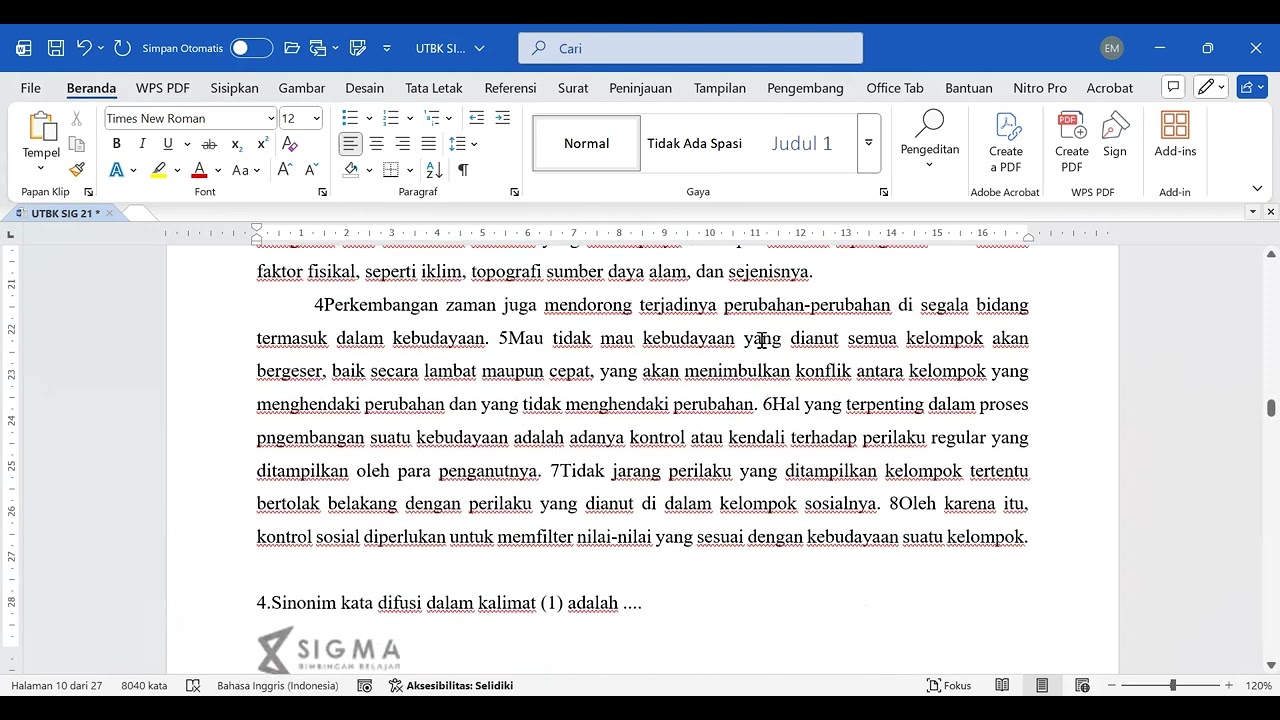Screen dimensions: 1280x720
Task: Open the Sign tool
Action: 1115,135
